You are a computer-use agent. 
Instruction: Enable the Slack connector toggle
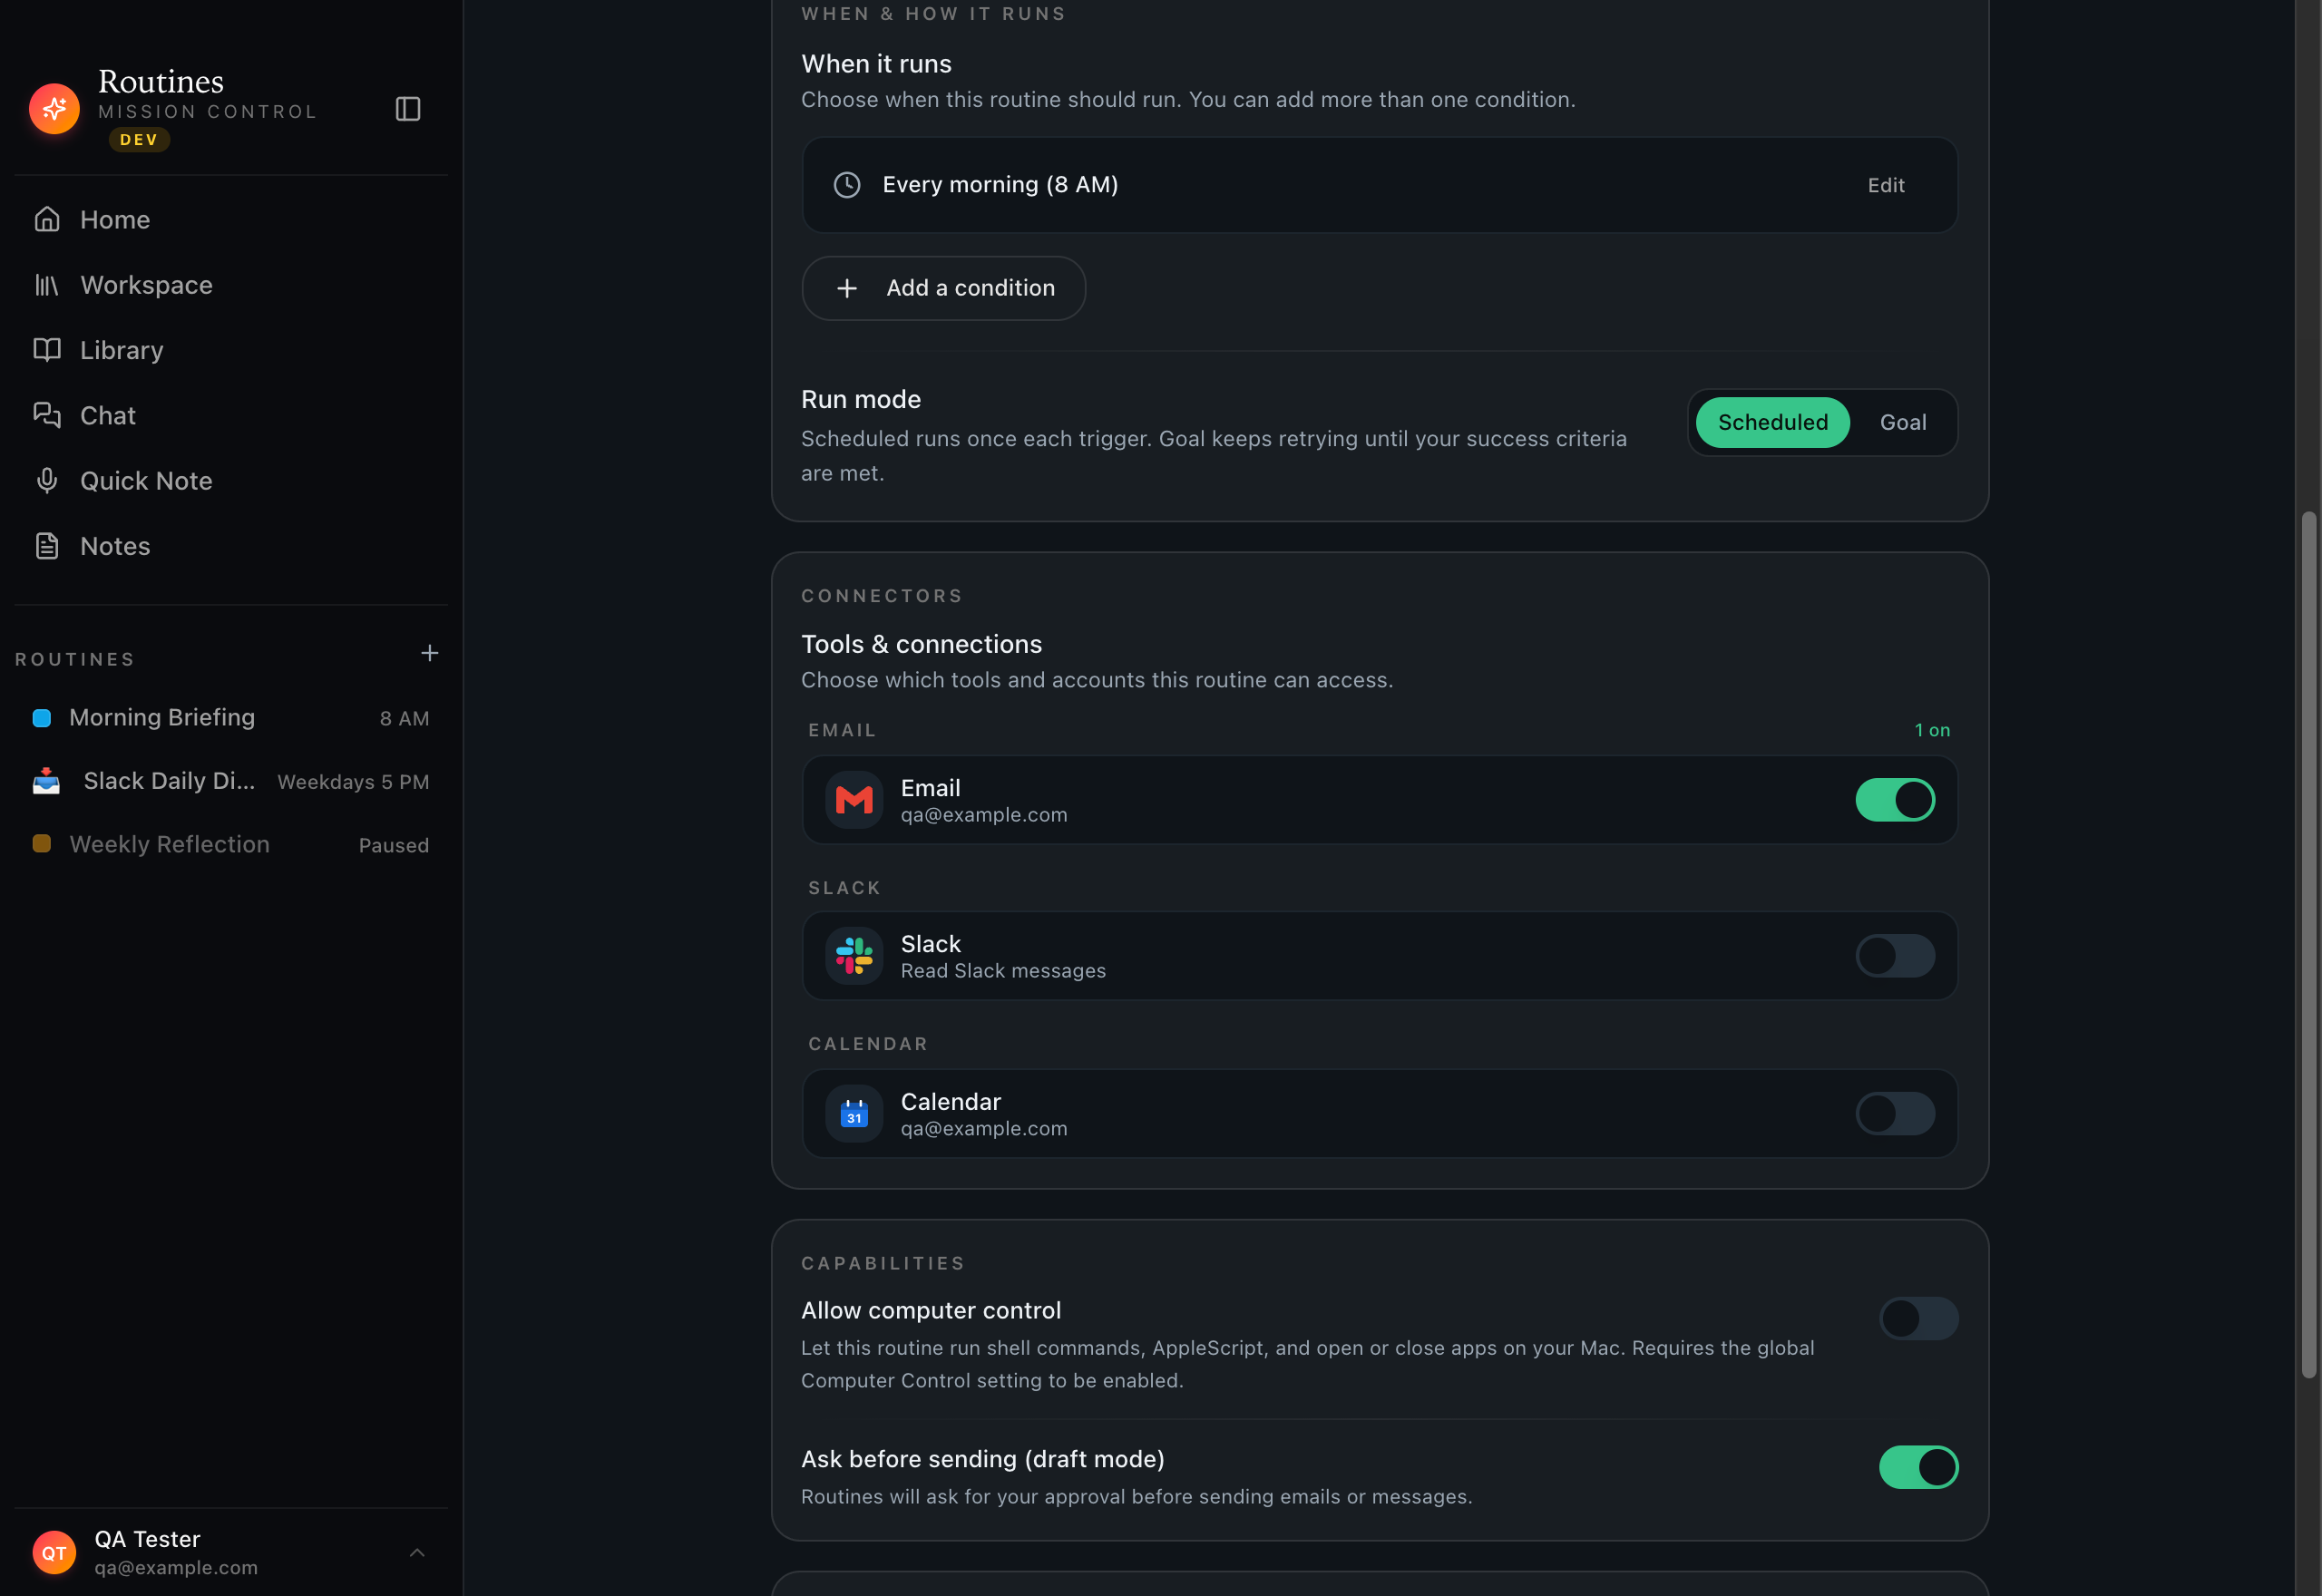click(1895, 956)
